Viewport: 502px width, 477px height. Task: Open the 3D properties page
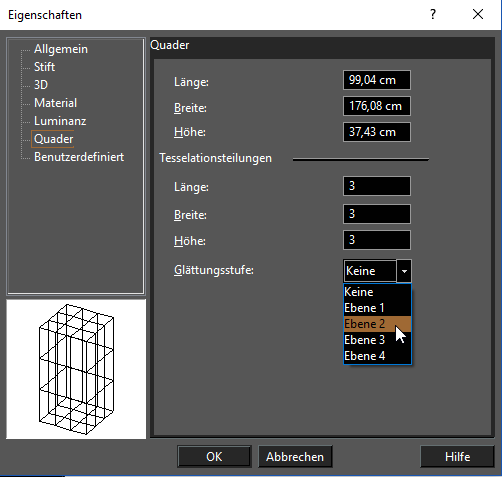41,85
